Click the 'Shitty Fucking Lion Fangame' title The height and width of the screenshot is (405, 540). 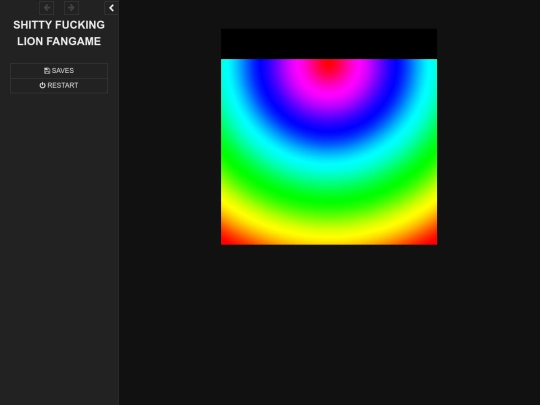(59, 33)
